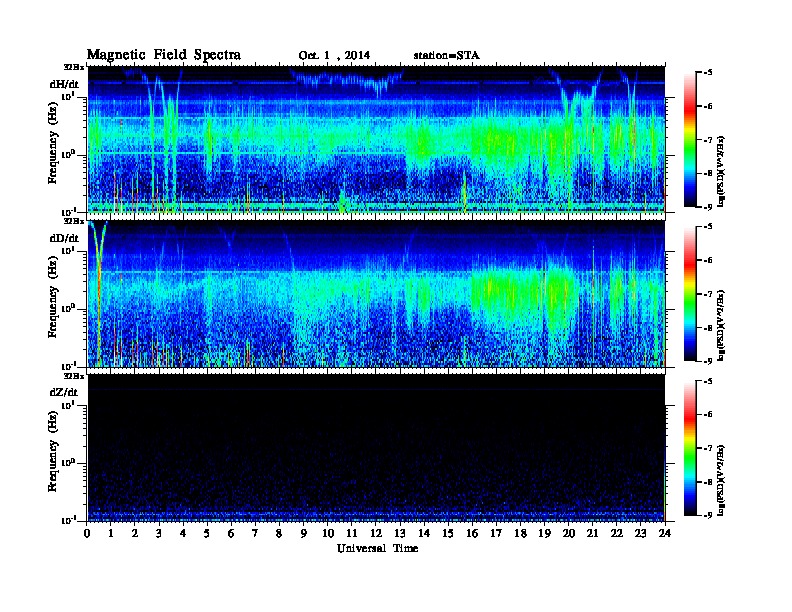Click the "17" hour tick label
The width and height of the screenshot is (792, 612).
(x=496, y=534)
